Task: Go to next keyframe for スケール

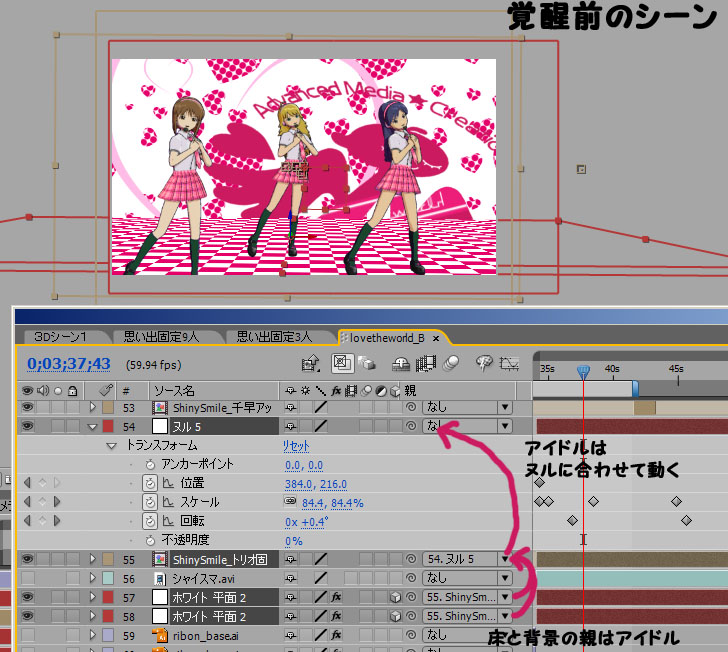Action: point(57,502)
